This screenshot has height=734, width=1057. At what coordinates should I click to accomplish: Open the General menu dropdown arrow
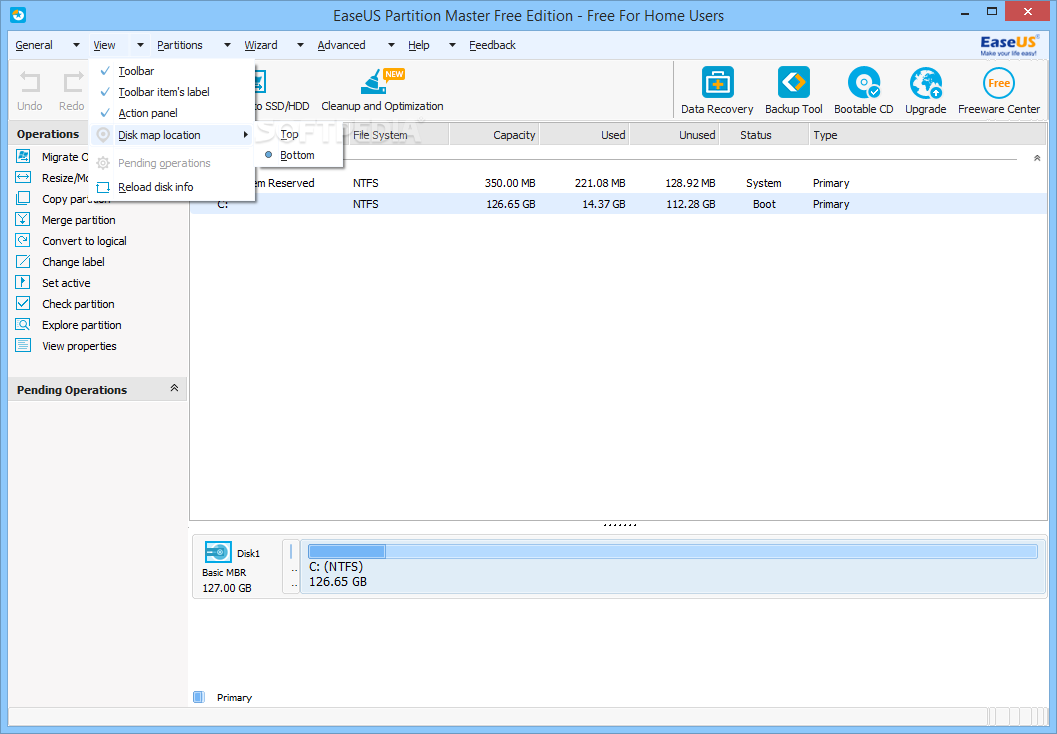tap(76, 45)
